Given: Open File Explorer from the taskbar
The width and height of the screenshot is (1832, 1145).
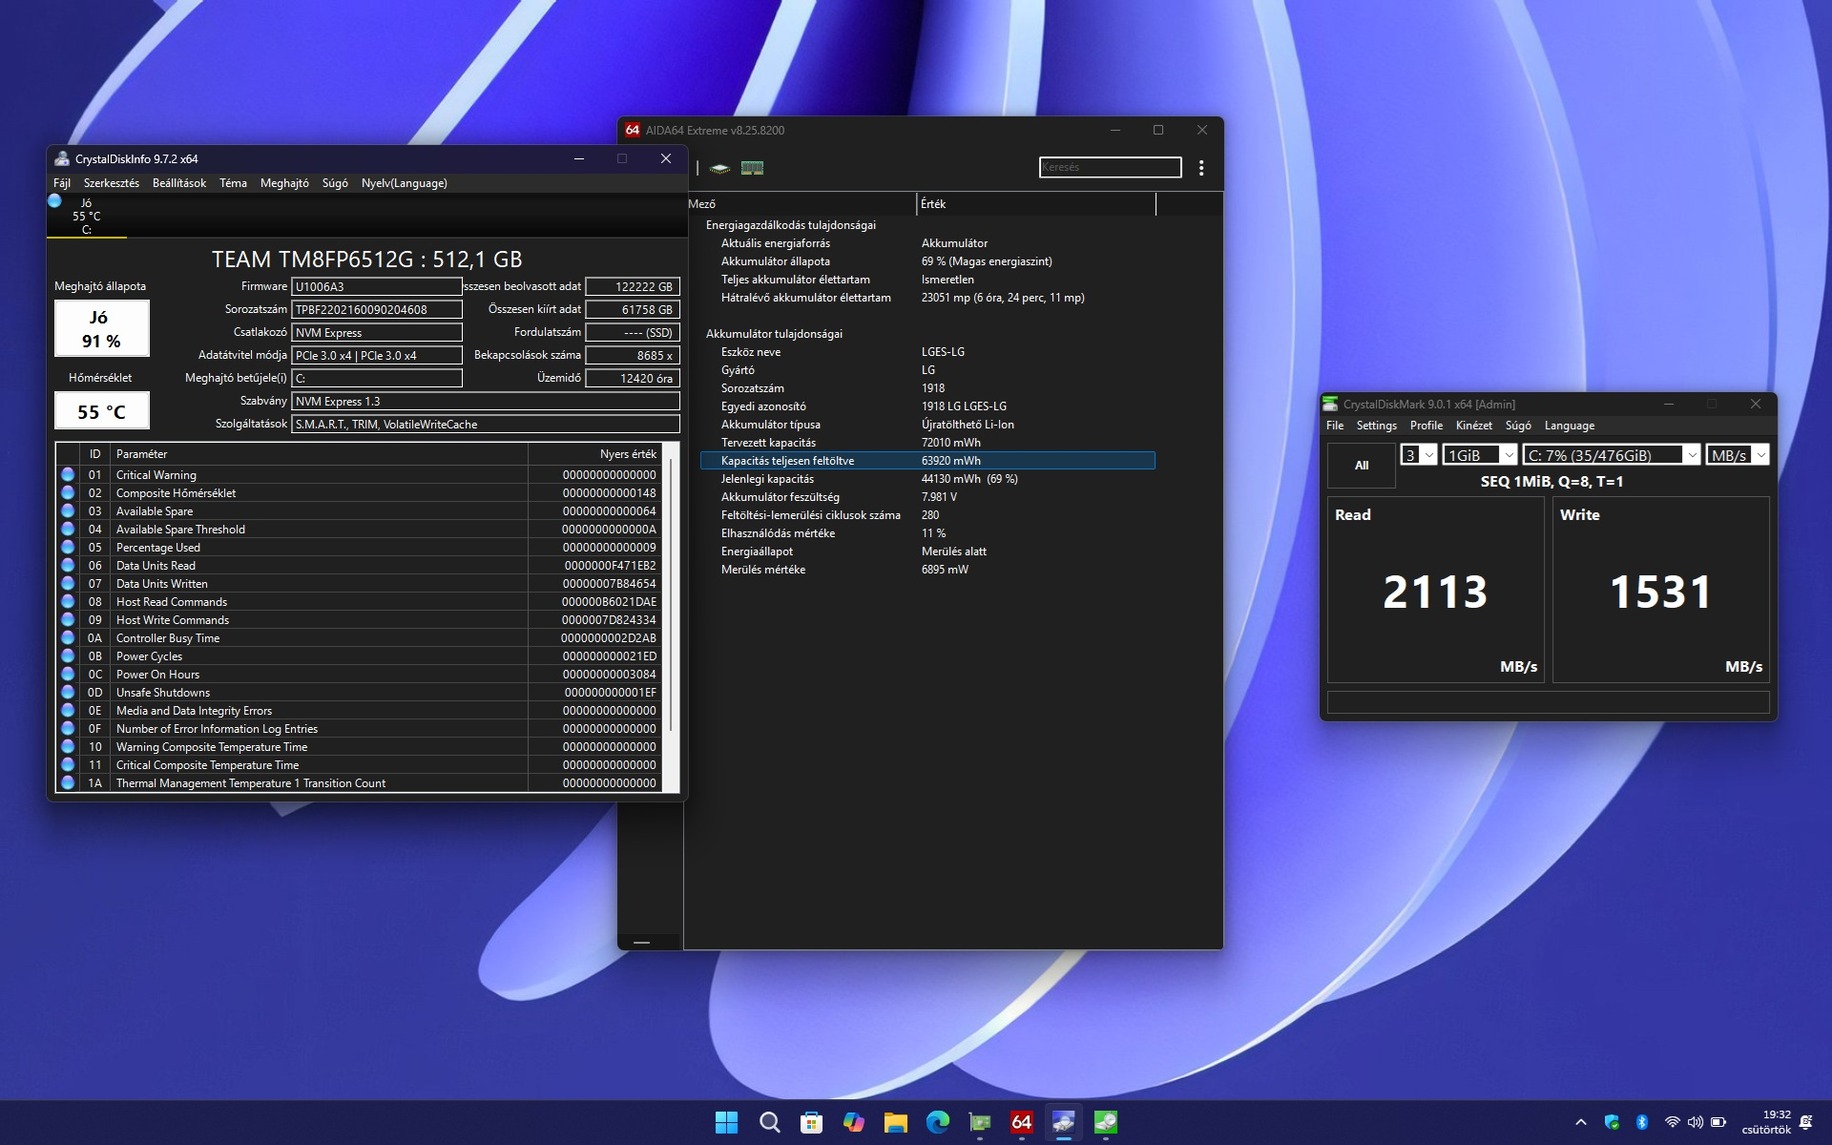Looking at the screenshot, I should pyautogui.click(x=895, y=1122).
